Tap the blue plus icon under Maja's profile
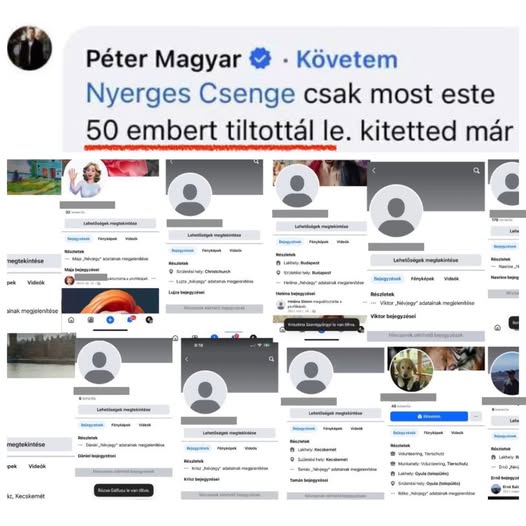This screenshot has height=526, width=526. [x=110, y=320]
